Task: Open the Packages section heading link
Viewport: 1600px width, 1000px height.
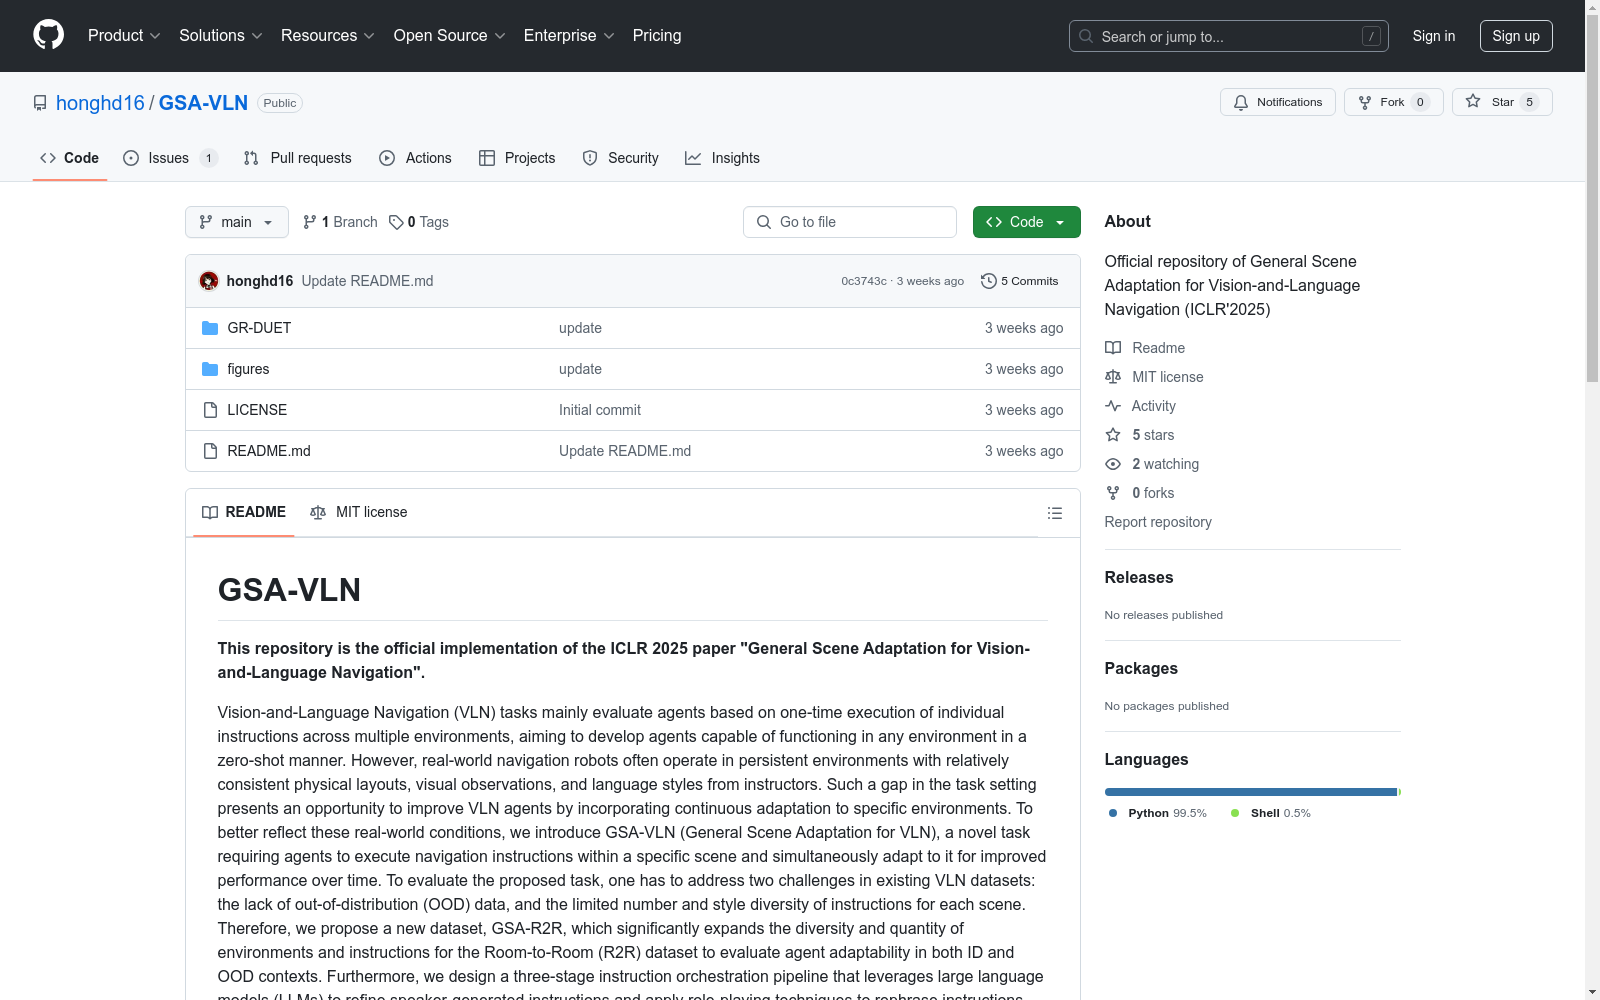Action: tap(1141, 668)
